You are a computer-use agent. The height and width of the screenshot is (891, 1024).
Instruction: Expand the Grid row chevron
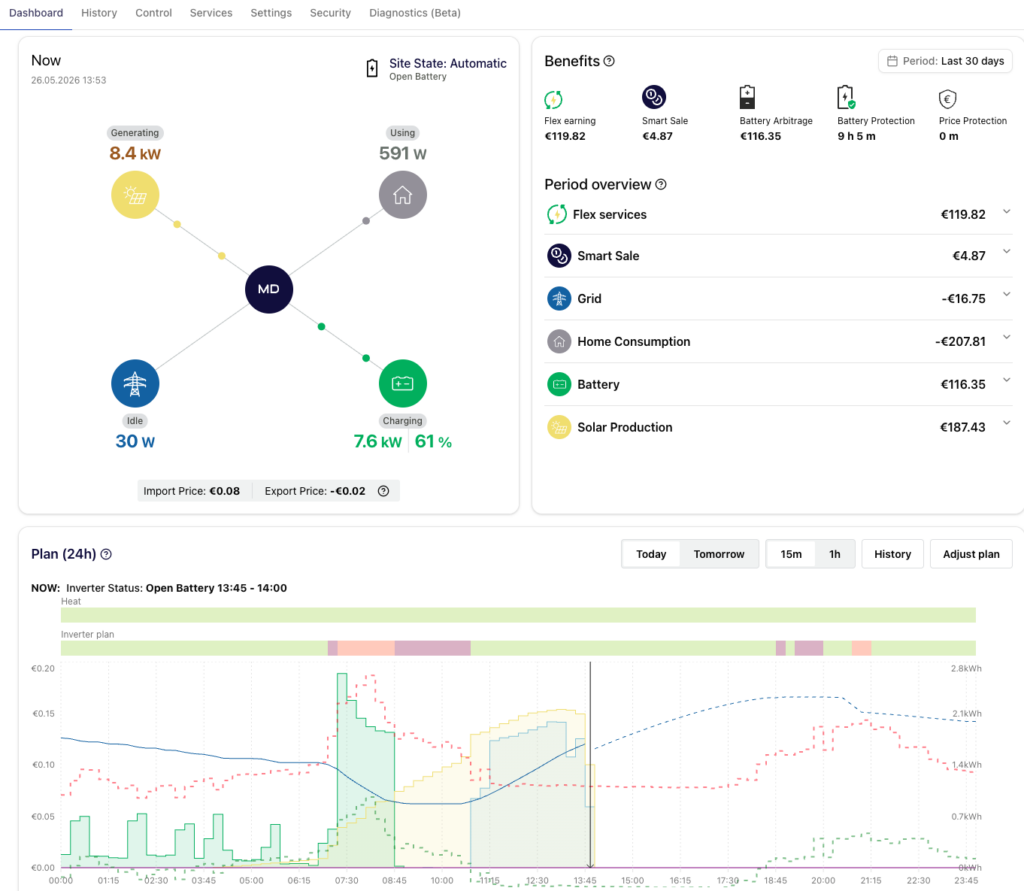point(1006,294)
